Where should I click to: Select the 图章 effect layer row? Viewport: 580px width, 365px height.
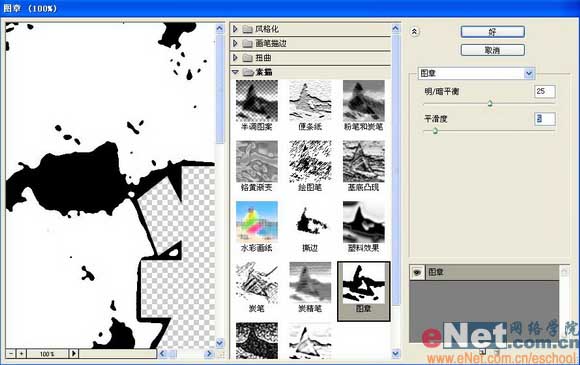484,273
